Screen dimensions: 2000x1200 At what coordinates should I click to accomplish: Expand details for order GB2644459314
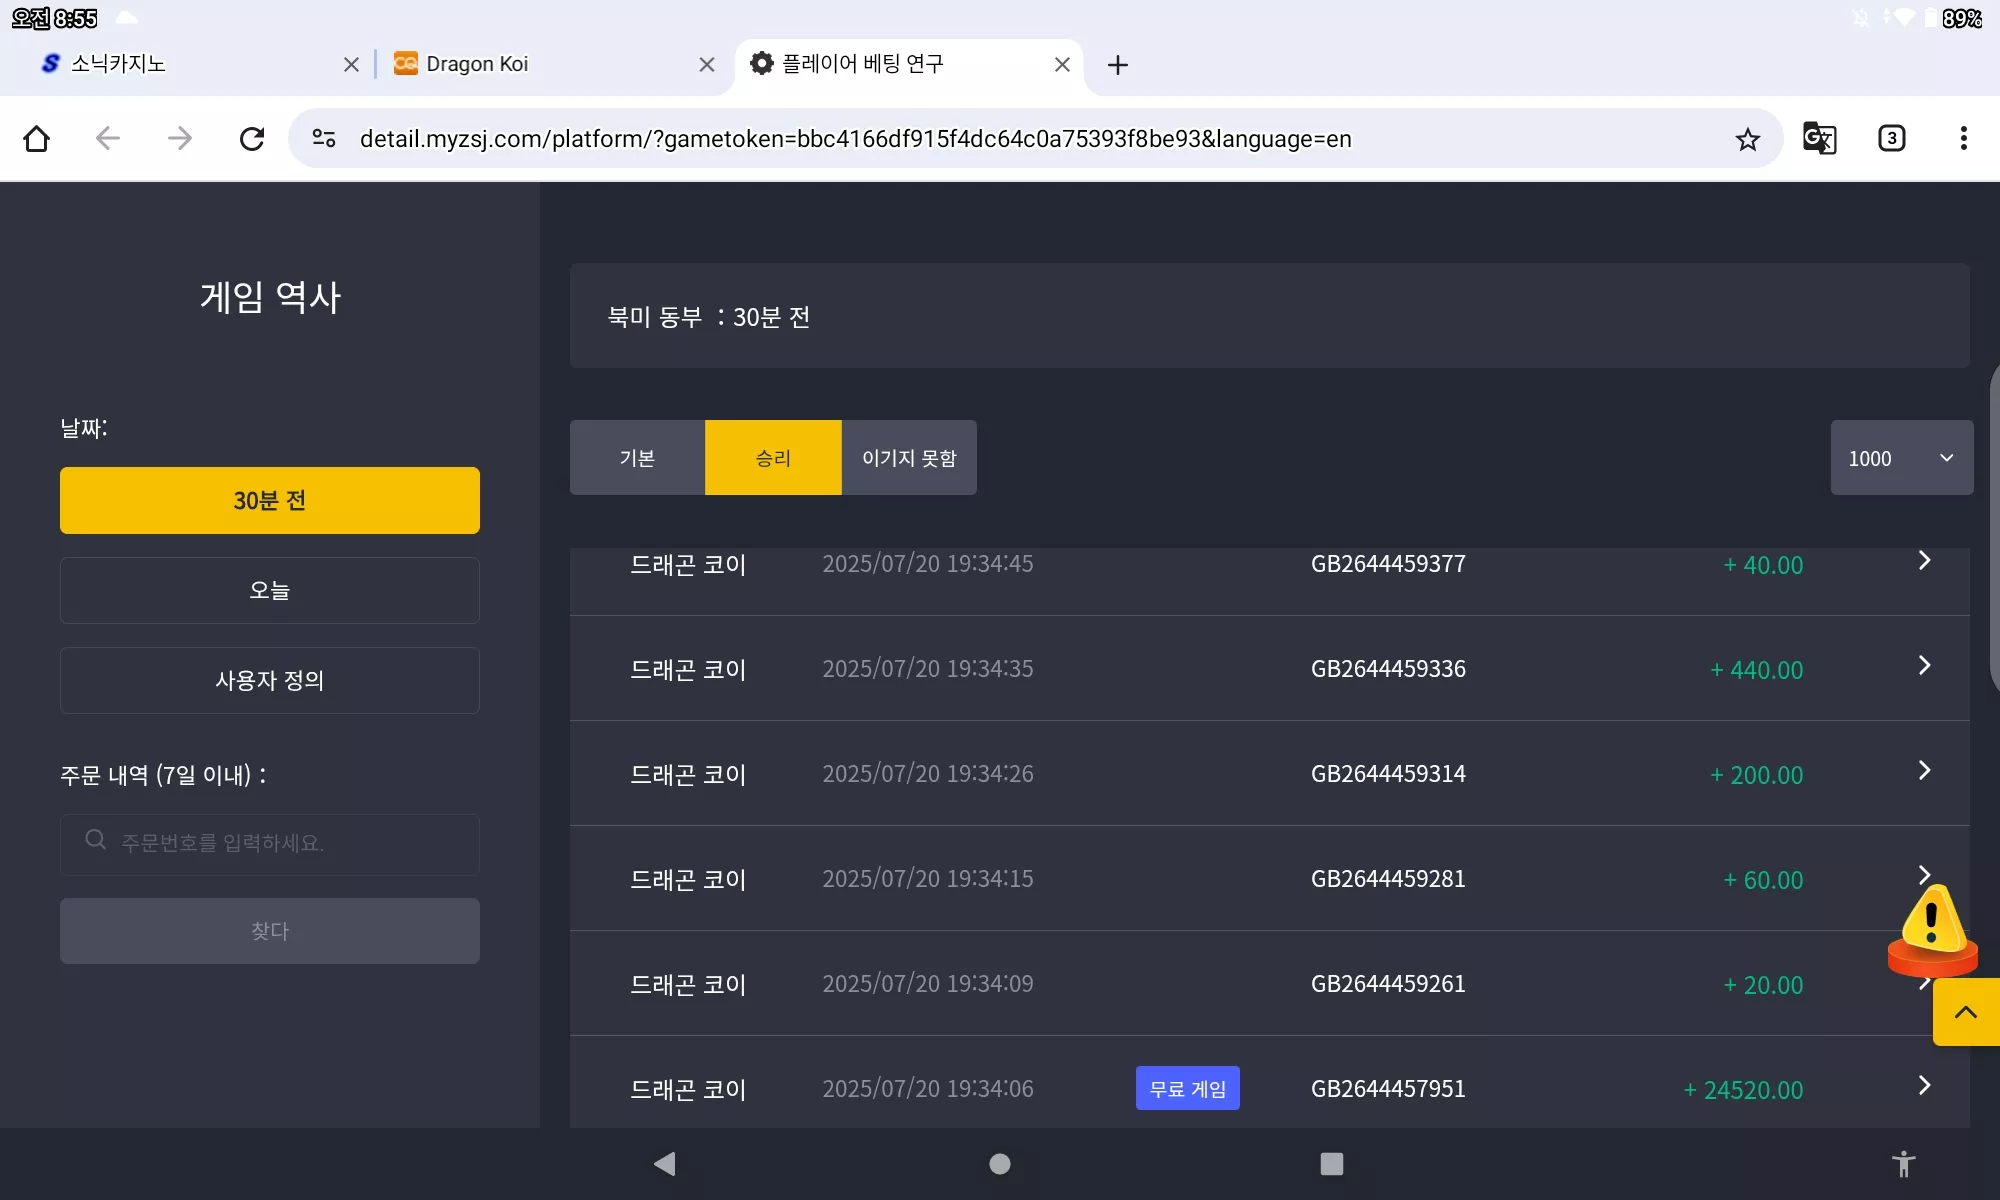[1924, 771]
